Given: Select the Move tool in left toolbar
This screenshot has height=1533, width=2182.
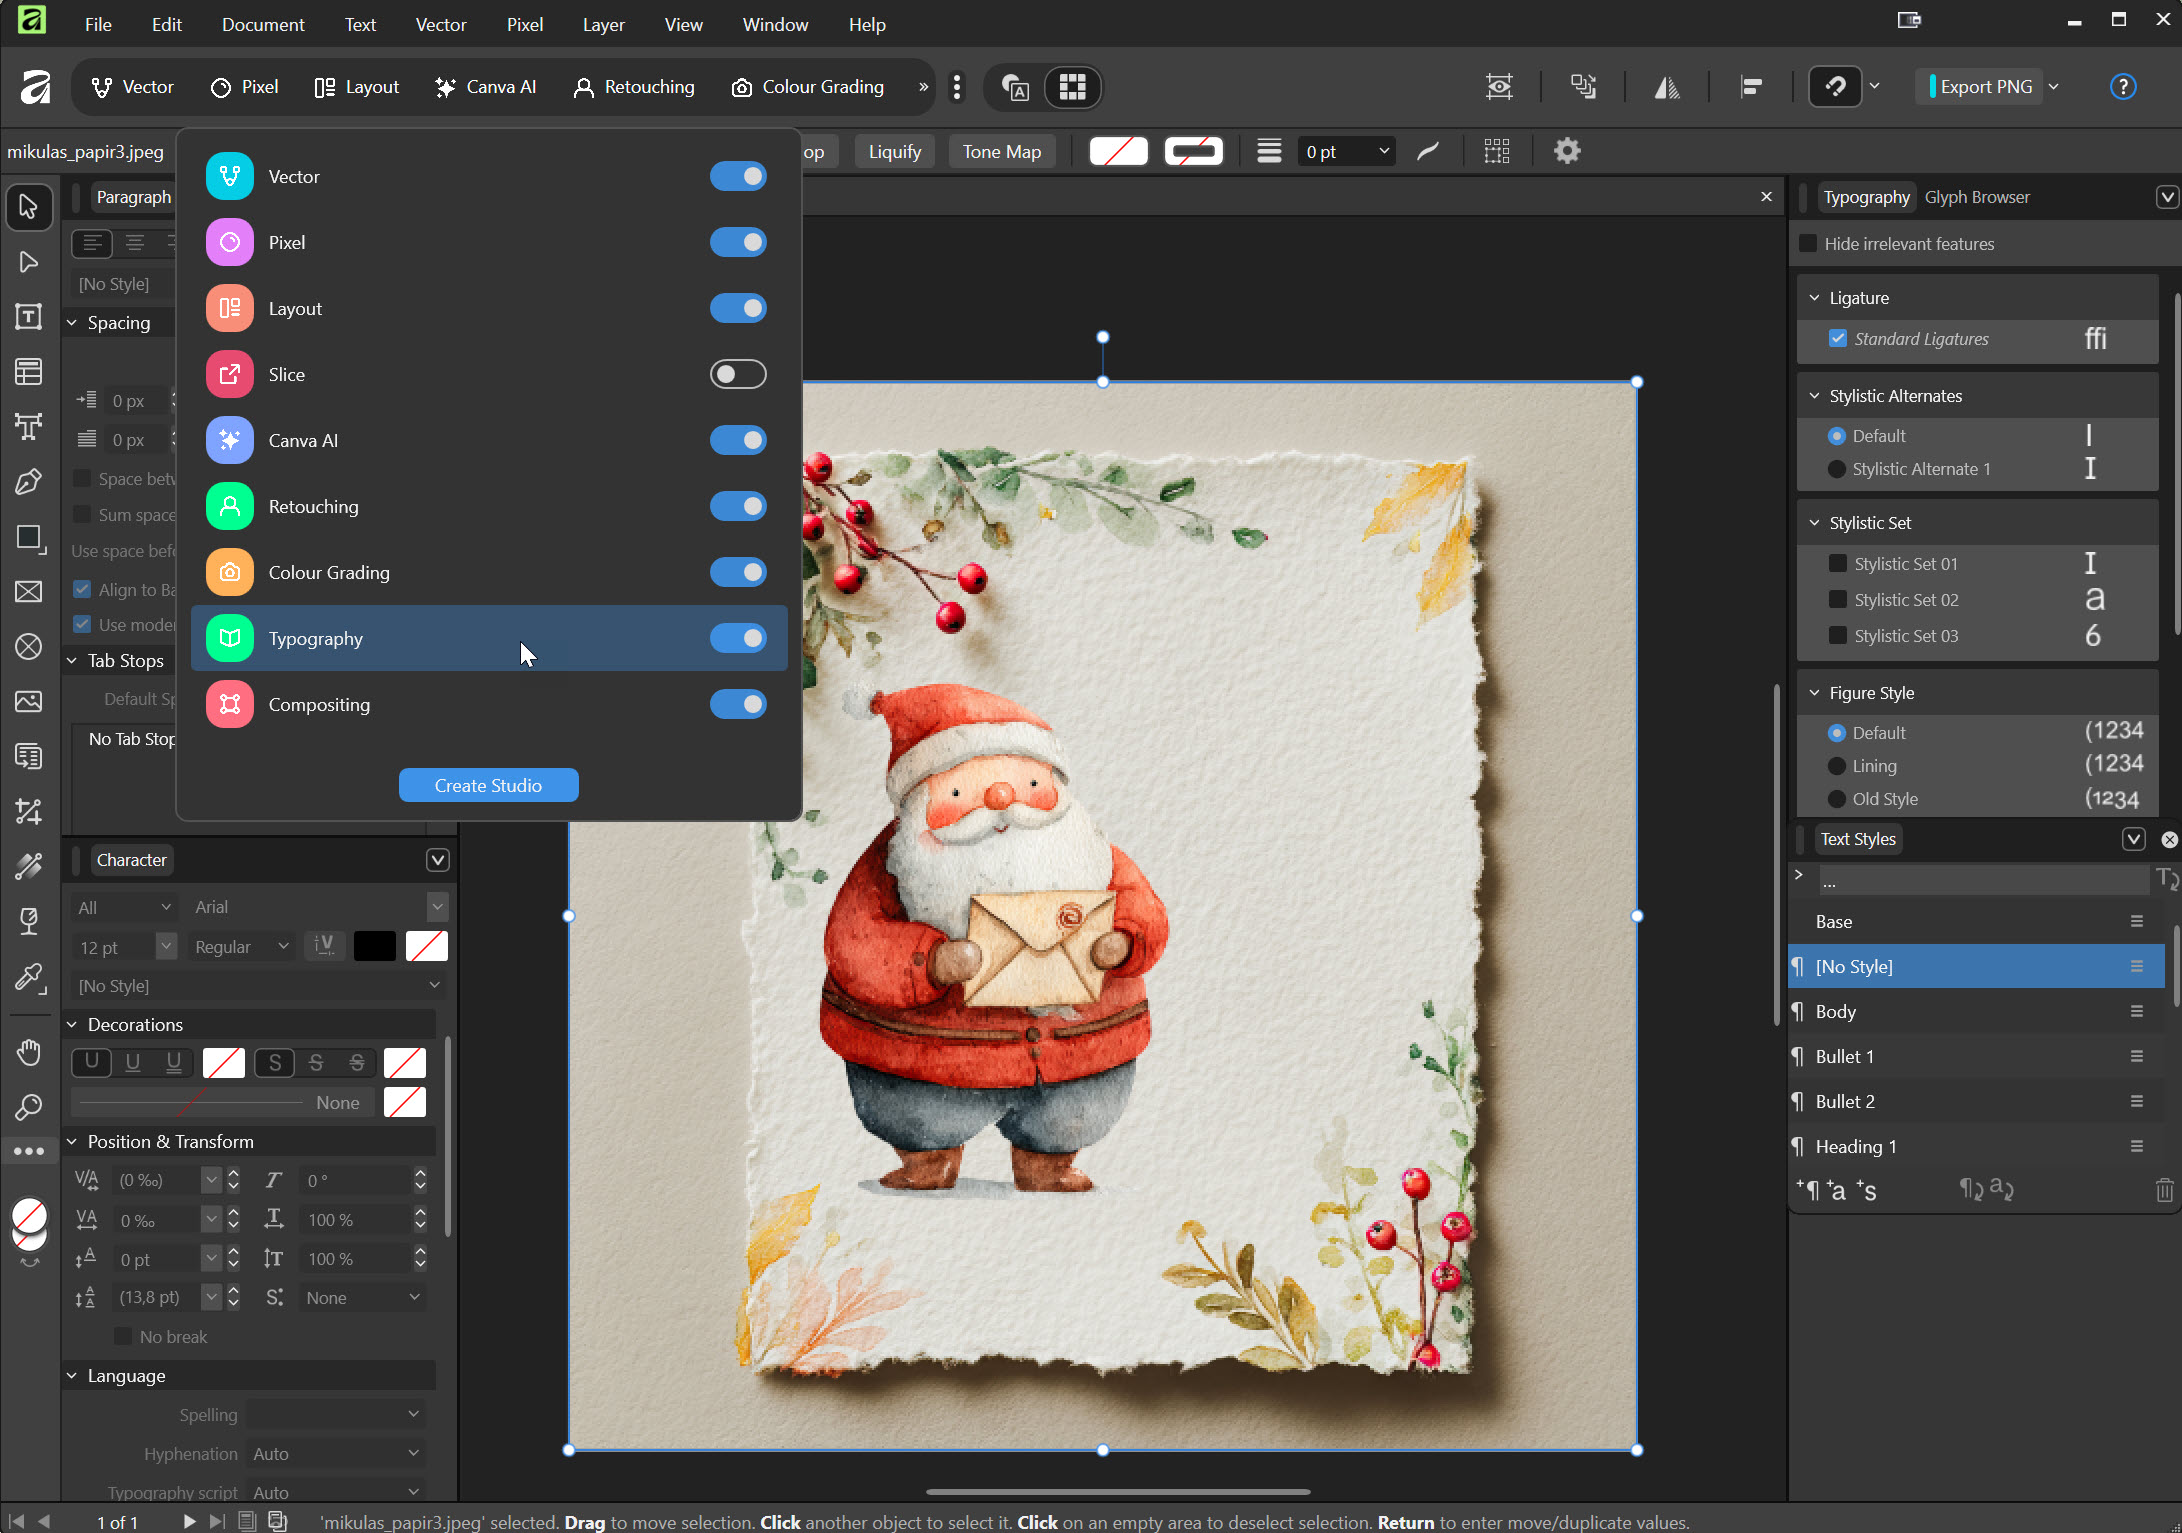Looking at the screenshot, I should click(x=28, y=207).
